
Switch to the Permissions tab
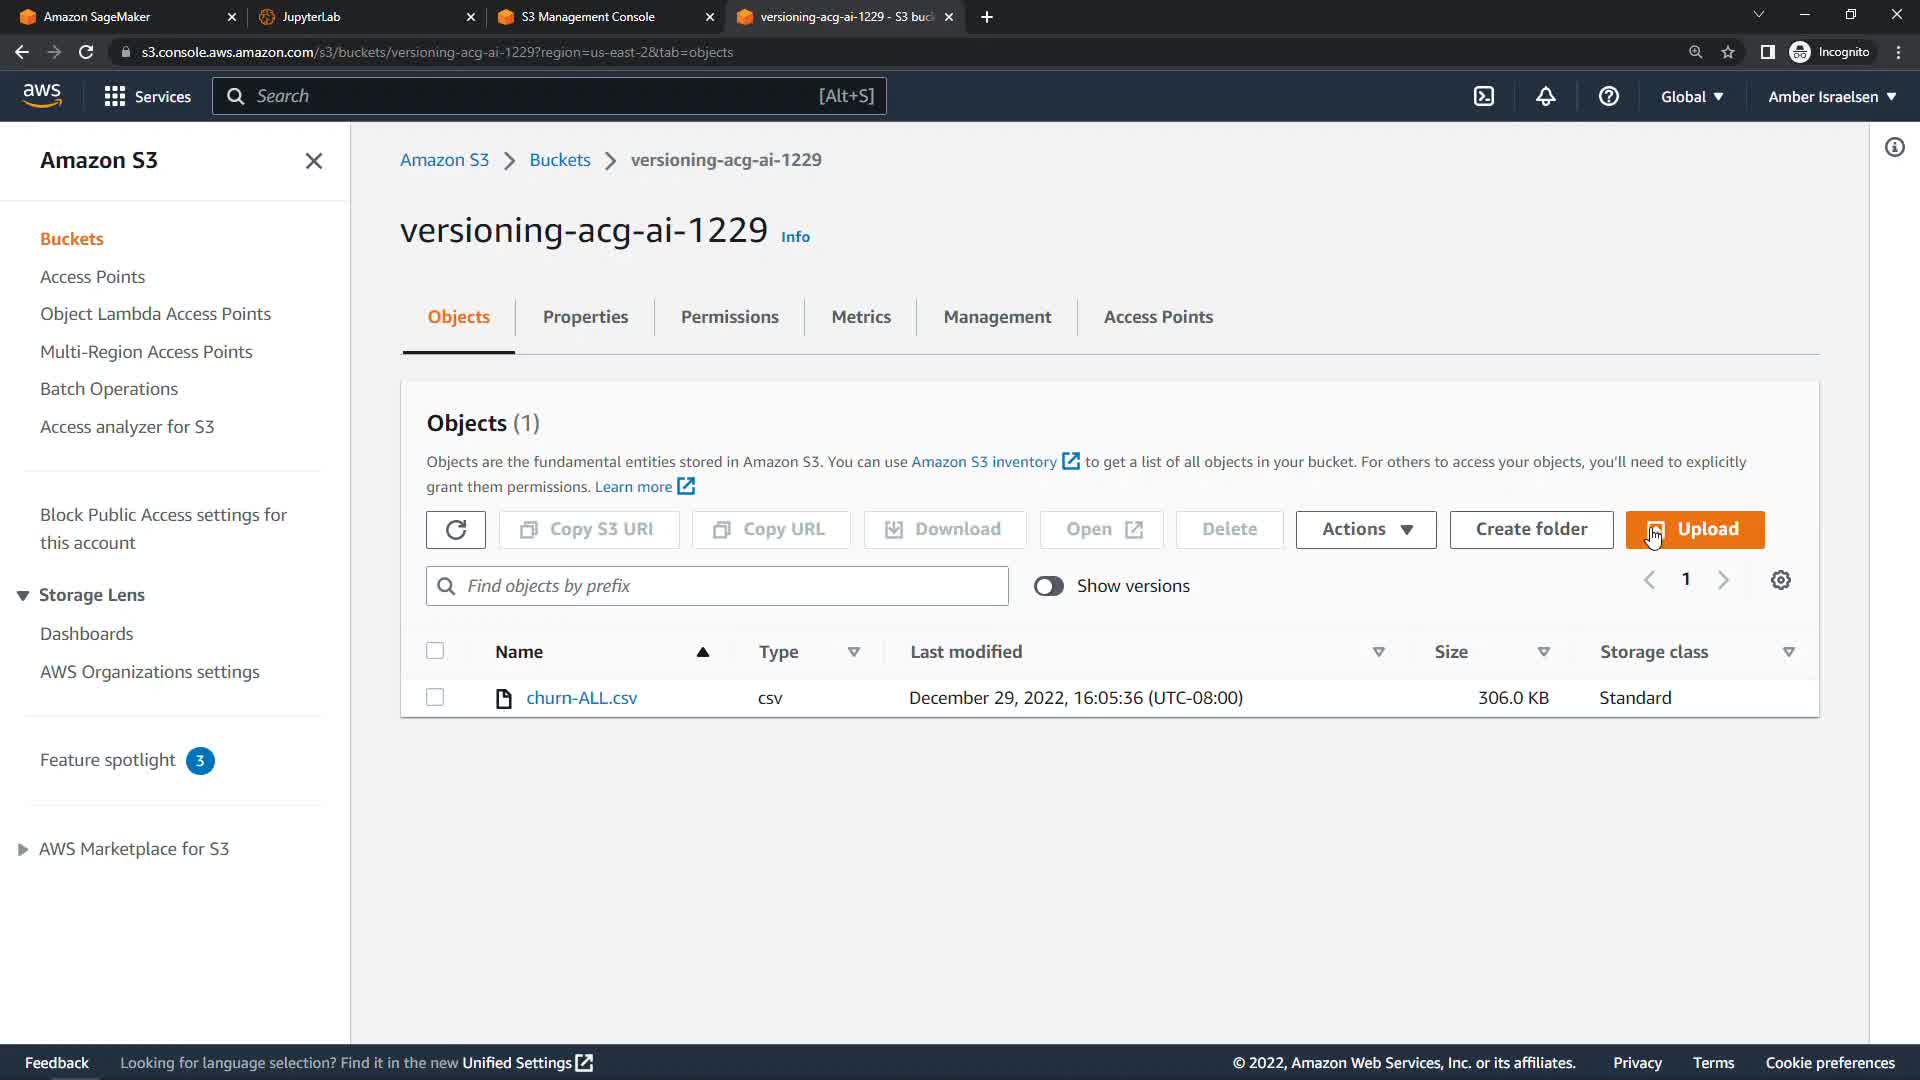pos(729,317)
